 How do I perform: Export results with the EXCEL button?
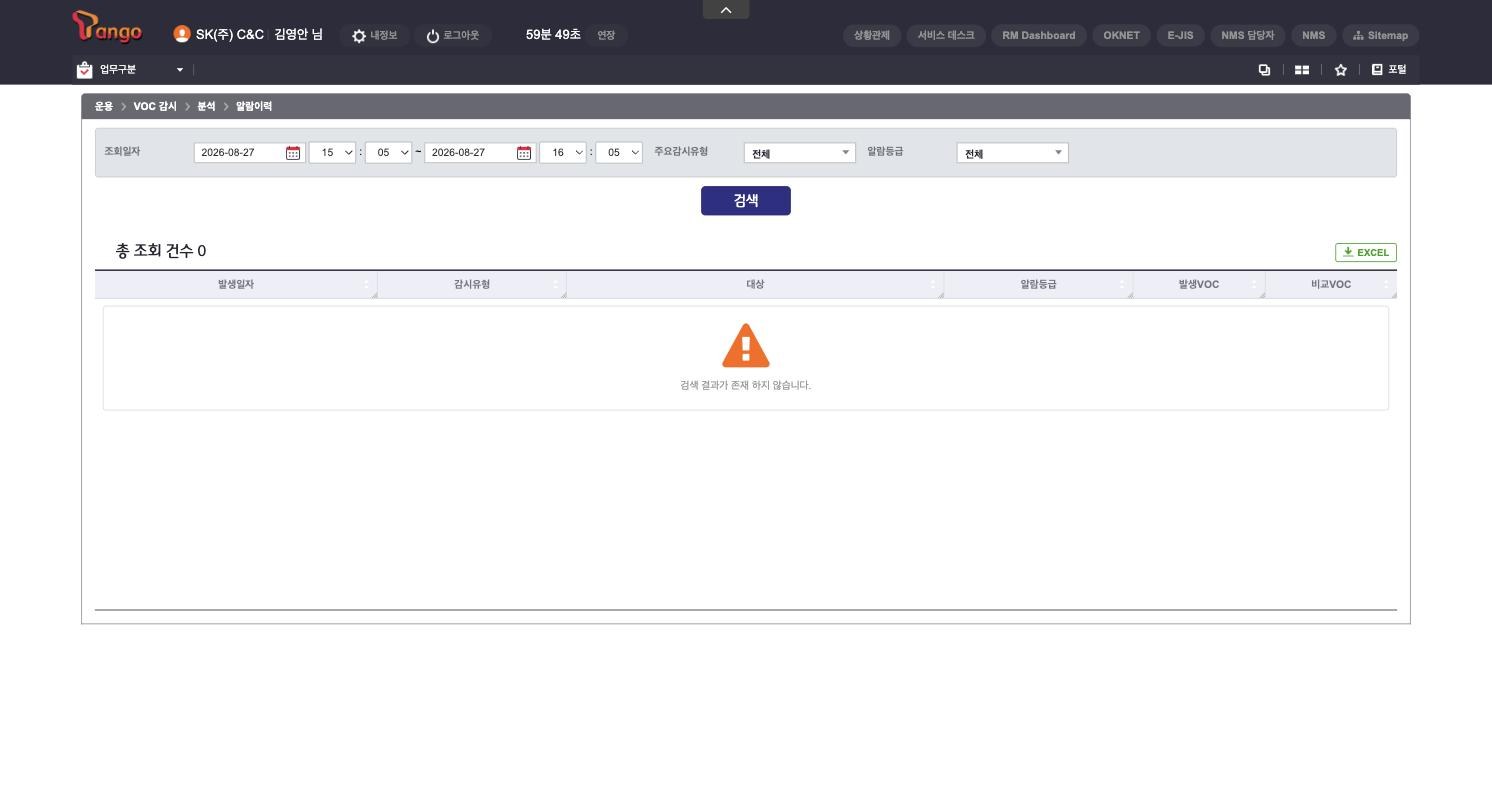pos(1366,253)
